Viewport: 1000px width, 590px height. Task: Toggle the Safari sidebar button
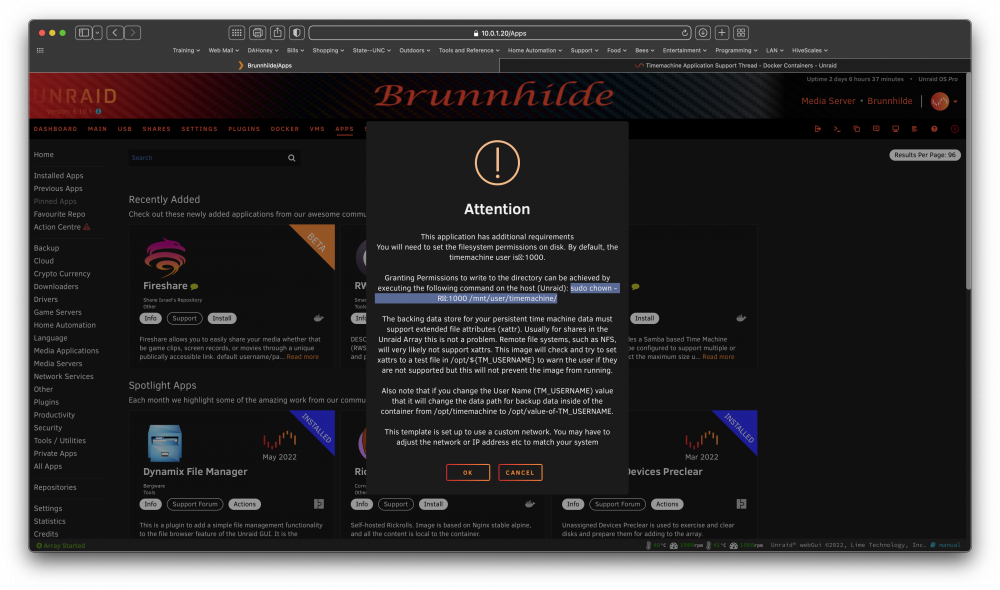83,33
